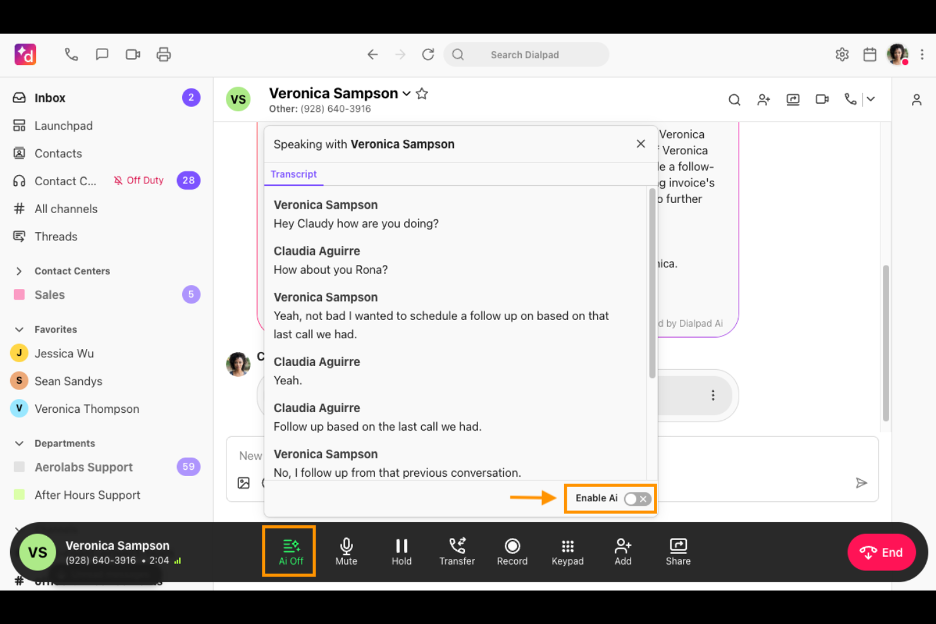The image size is (936, 624).
Task: Share your screen from the call bar
Action: 678,551
